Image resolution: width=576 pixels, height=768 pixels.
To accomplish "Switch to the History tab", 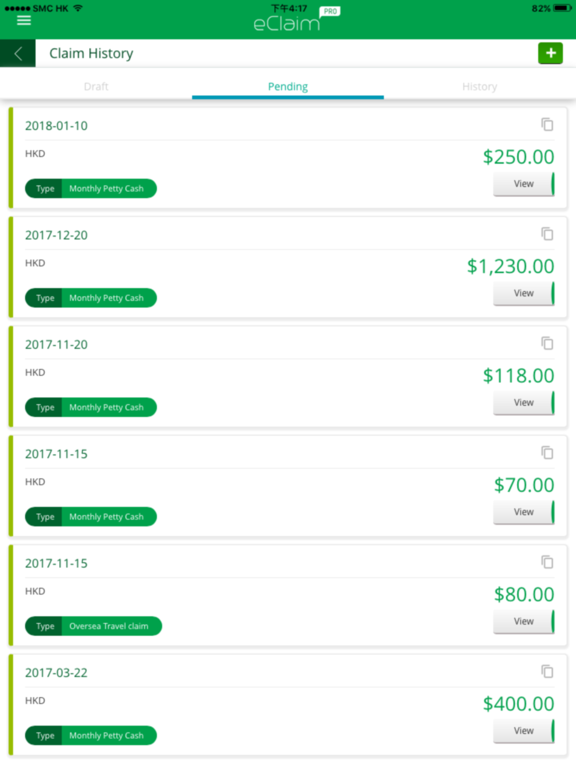I will (x=480, y=87).
